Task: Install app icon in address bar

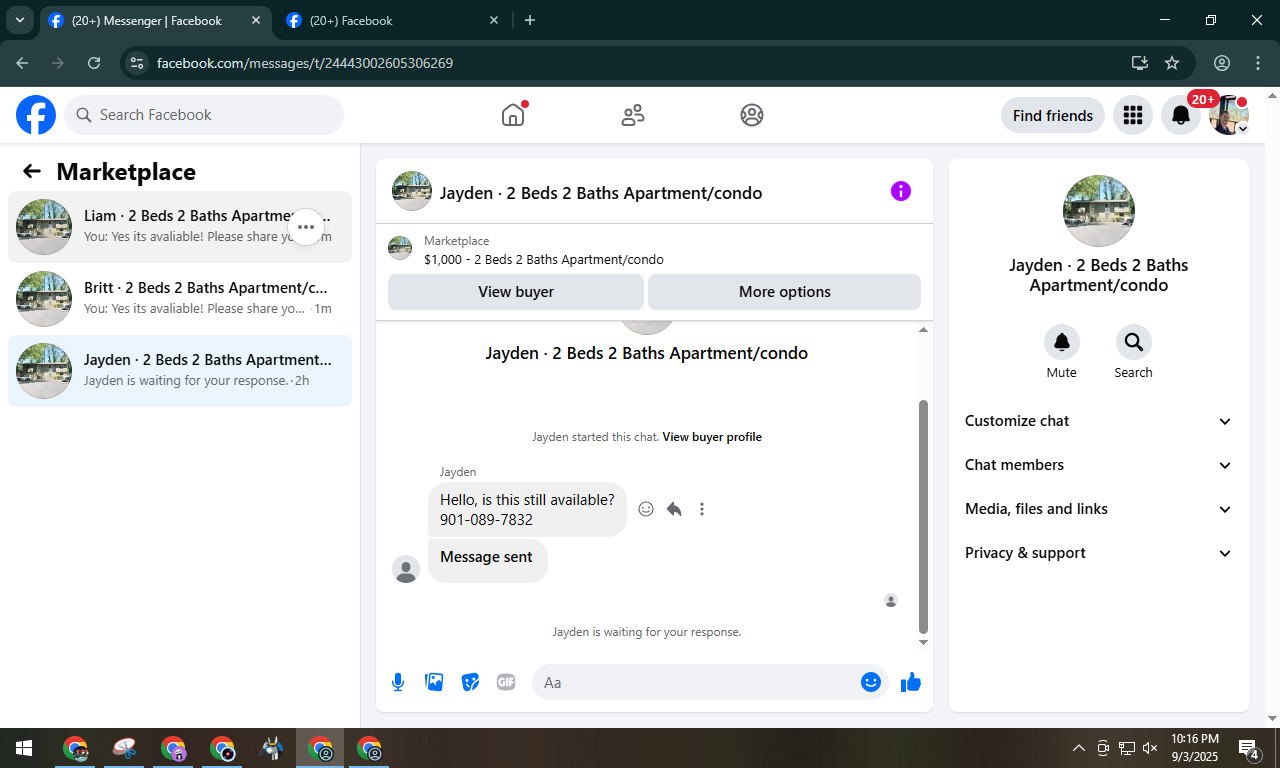Action: point(1139,63)
